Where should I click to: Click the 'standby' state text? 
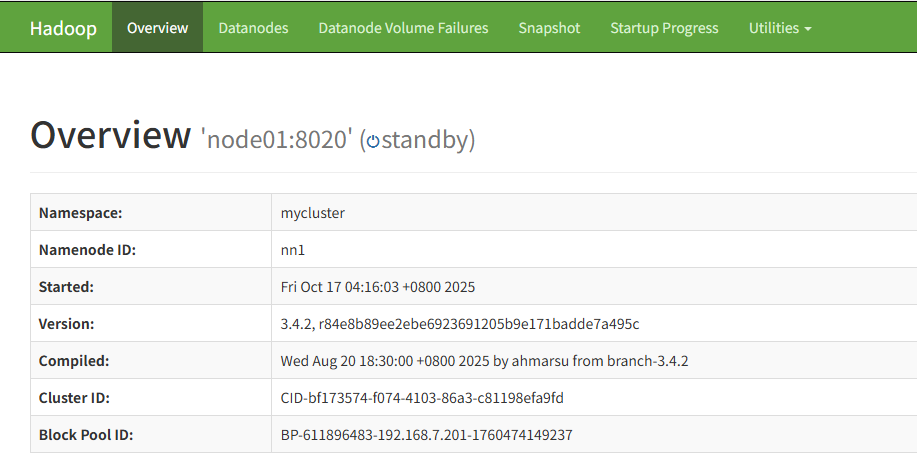424,139
